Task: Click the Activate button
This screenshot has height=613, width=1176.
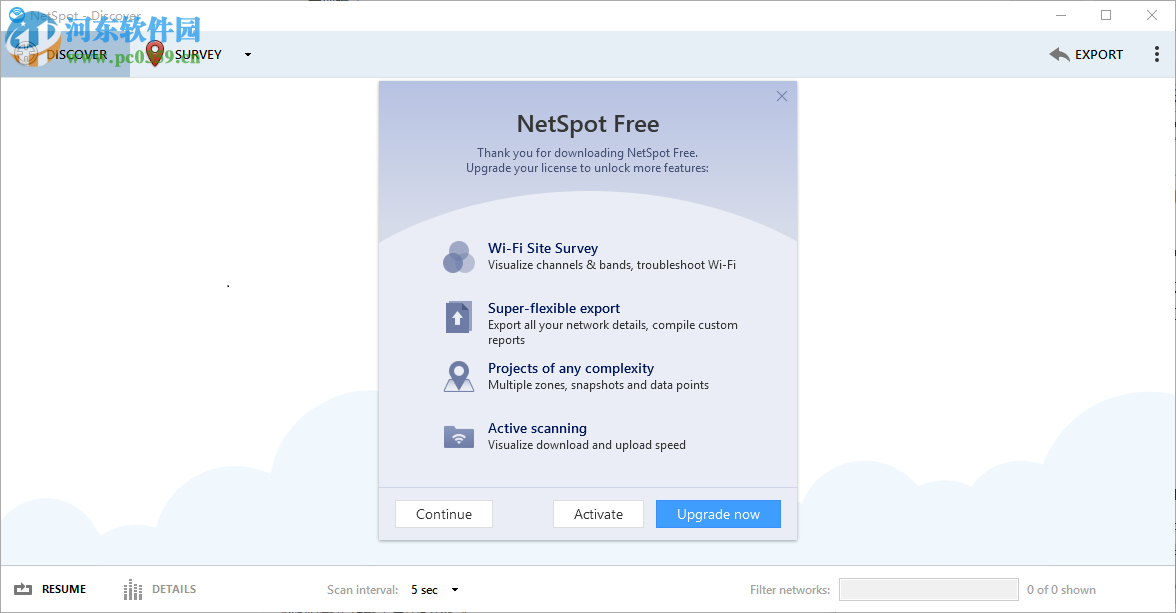Action: pyautogui.click(x=598, y=513)
